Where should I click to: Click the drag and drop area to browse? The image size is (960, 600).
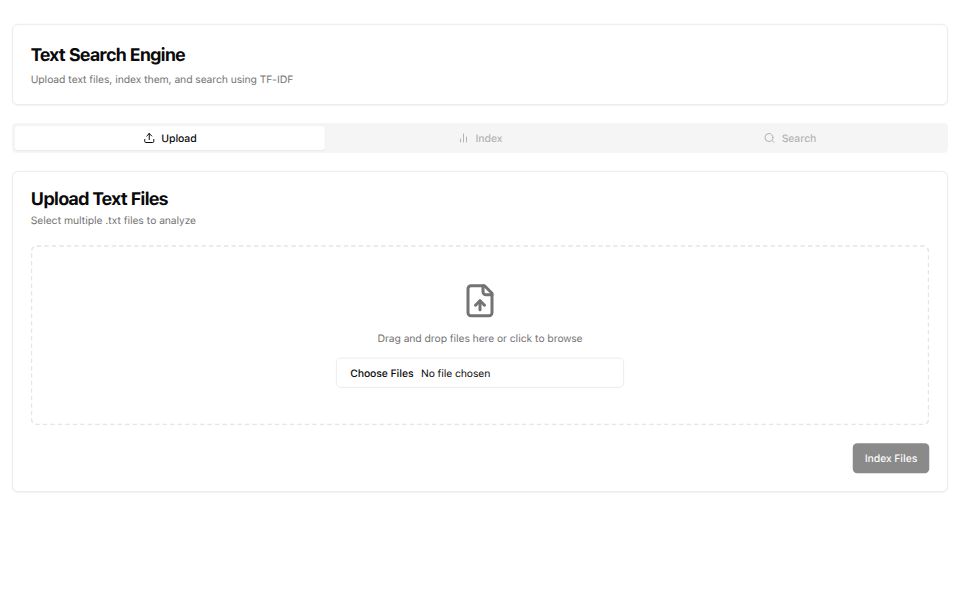(479, 338)
